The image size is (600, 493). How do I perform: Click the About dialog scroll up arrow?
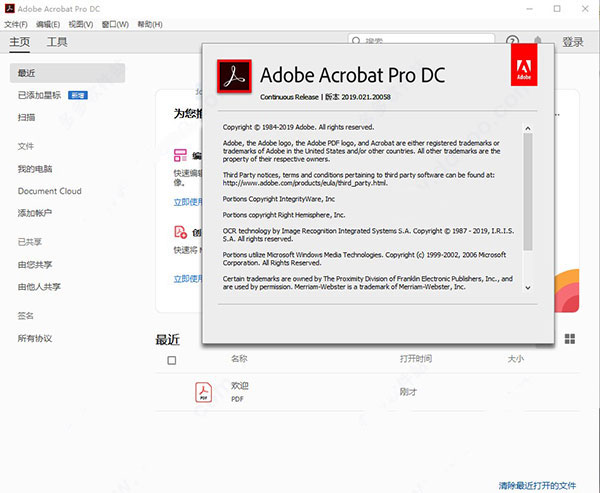coord(528,128)
